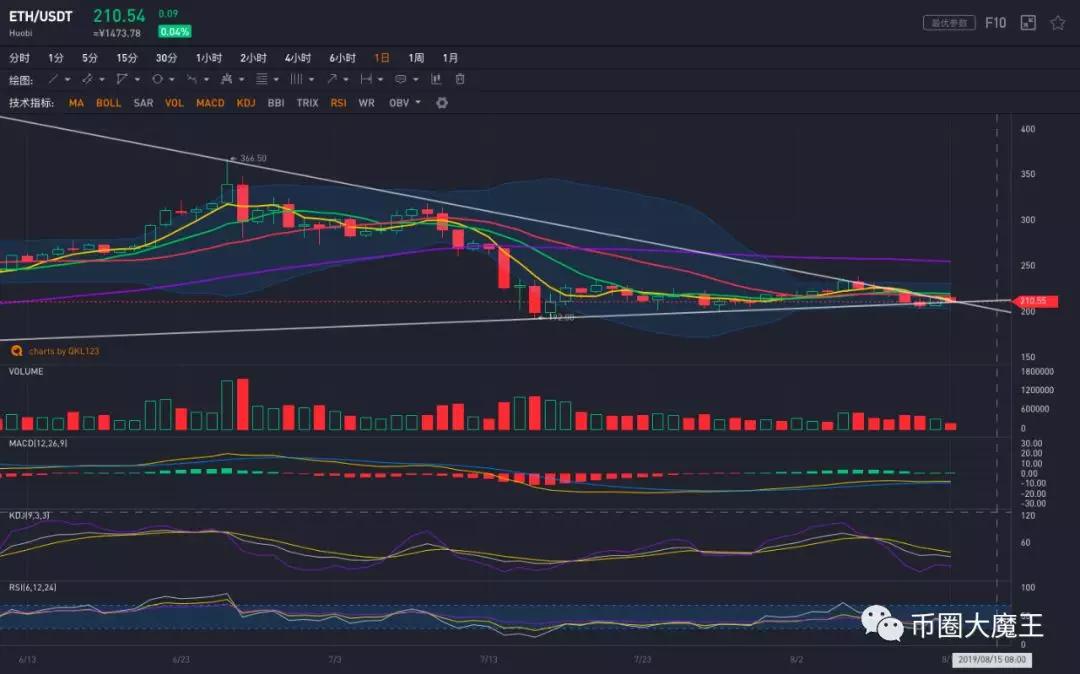This screenshot has width=1080, height=674.
Task: Select the circle shape drawing tool
Action: [x=158, y=80]
